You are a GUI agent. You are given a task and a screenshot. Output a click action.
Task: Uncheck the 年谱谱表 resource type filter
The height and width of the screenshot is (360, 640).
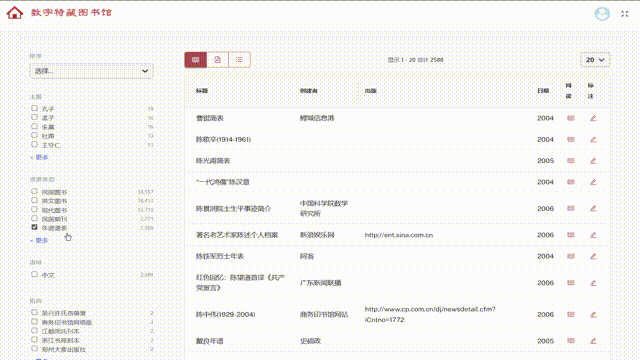pos(34,227)
